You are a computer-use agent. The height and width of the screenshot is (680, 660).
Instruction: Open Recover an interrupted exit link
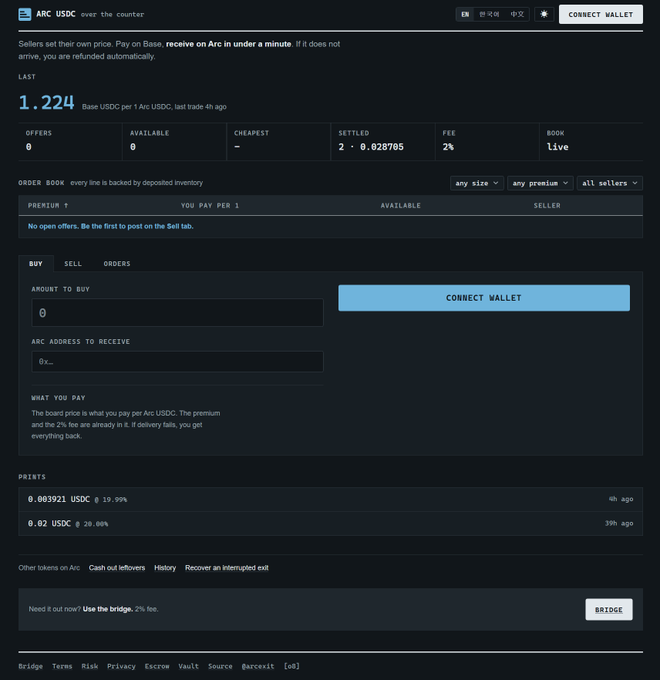(226, 568)
